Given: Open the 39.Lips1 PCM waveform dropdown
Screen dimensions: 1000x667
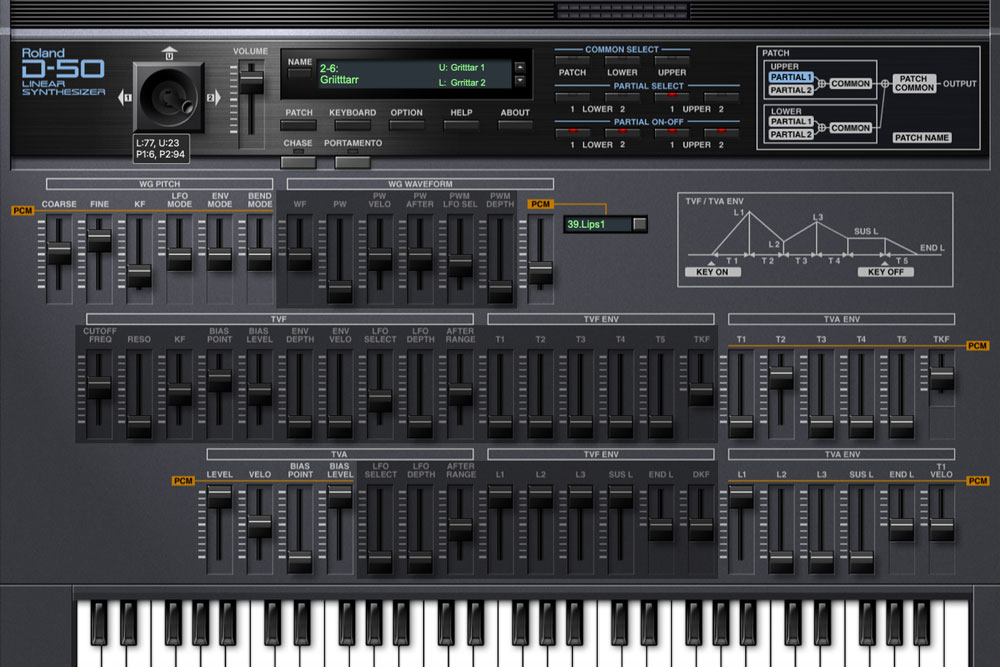Looking at the screenshot, I should [x=640, y=224].
